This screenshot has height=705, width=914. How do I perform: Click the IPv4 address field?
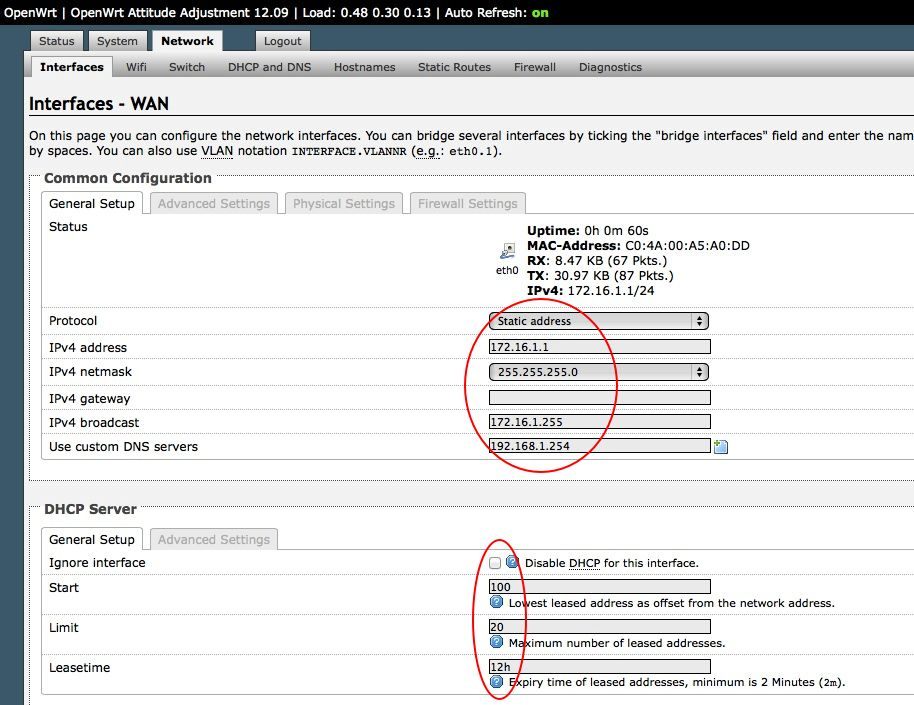coord(599,347)
